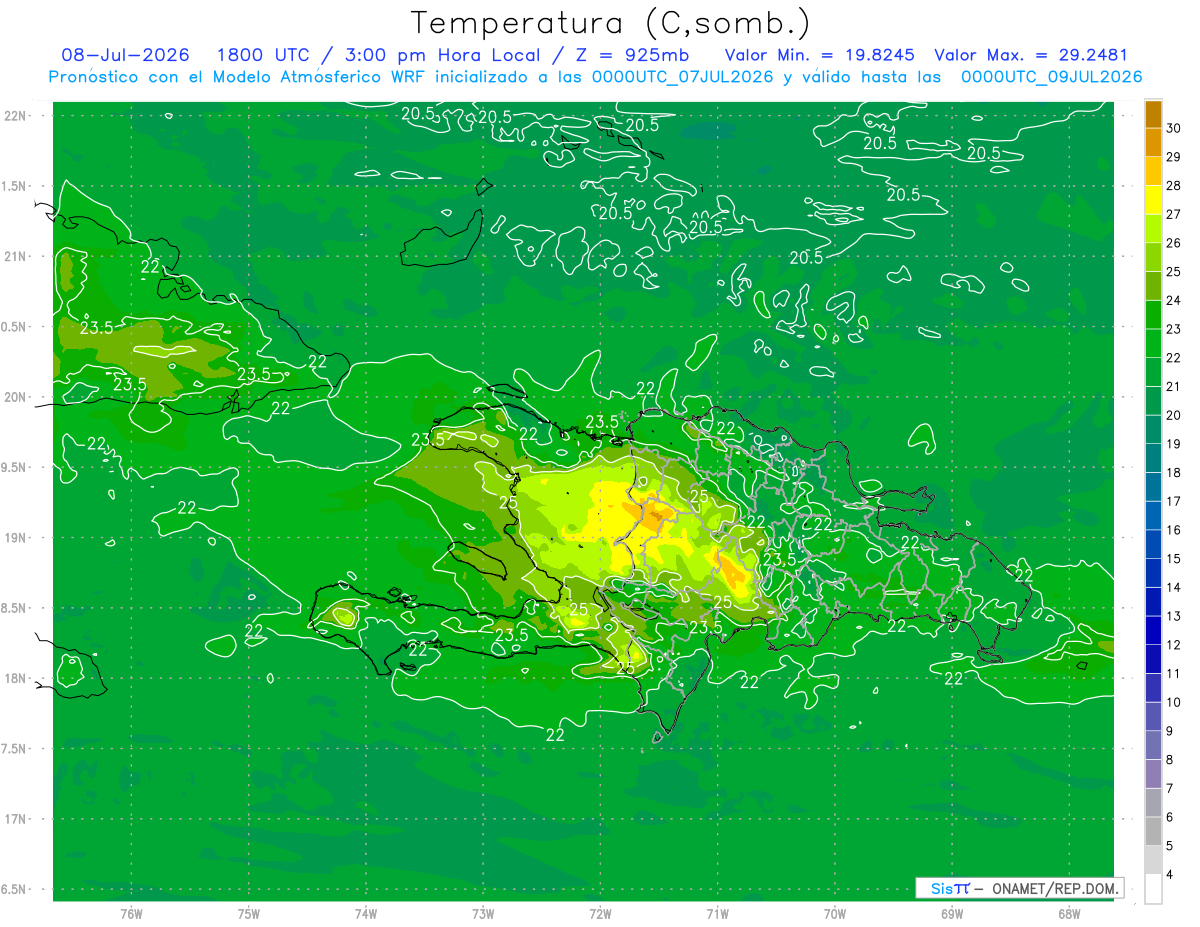Click the "70W" longitude axis label
Viewport: 1200px width, 927px height.
(x=835, y=914)
